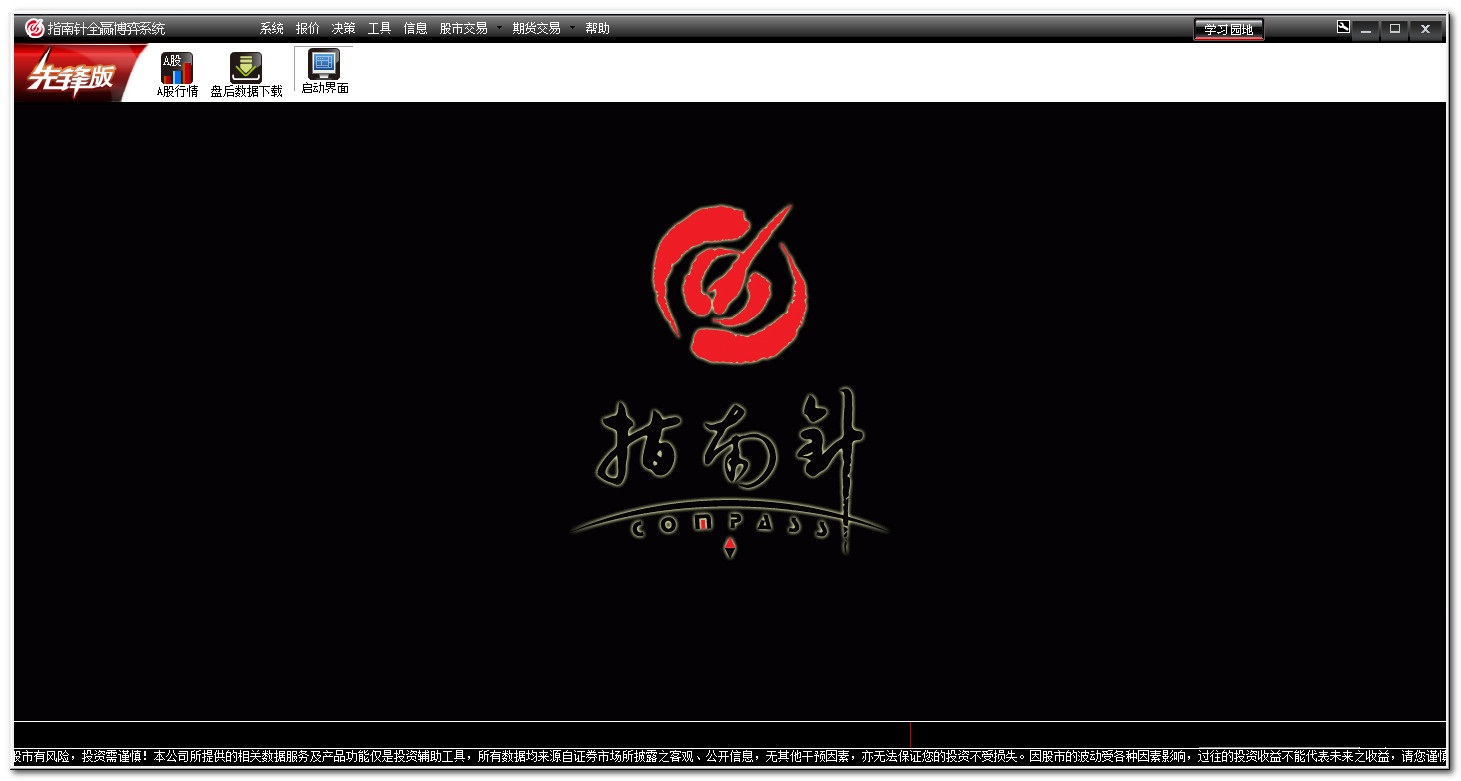Select the red 先锋版 edition badge
The height and width of the screenshot is (781, 1461).
click(x=67, y=72)
